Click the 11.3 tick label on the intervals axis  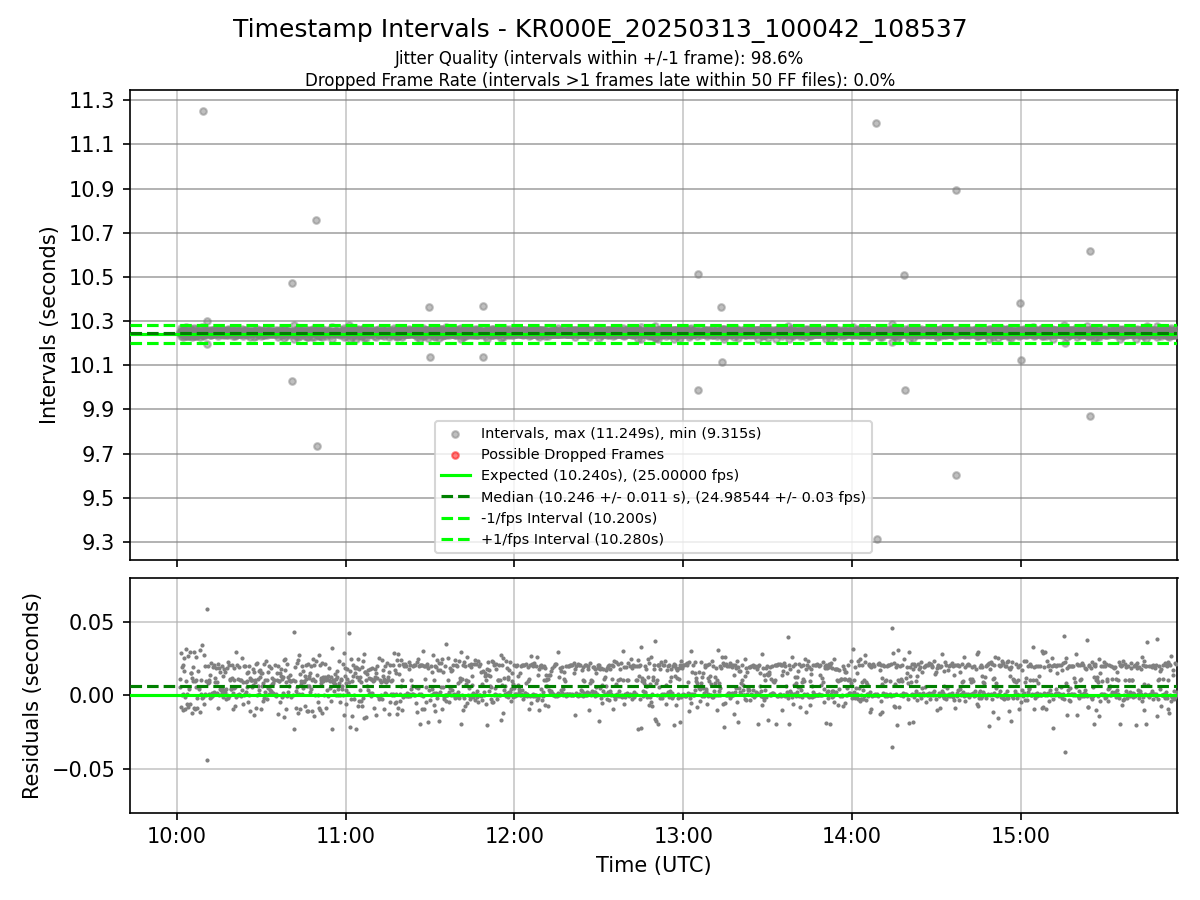pyautogui.click(x=93, y=100)
